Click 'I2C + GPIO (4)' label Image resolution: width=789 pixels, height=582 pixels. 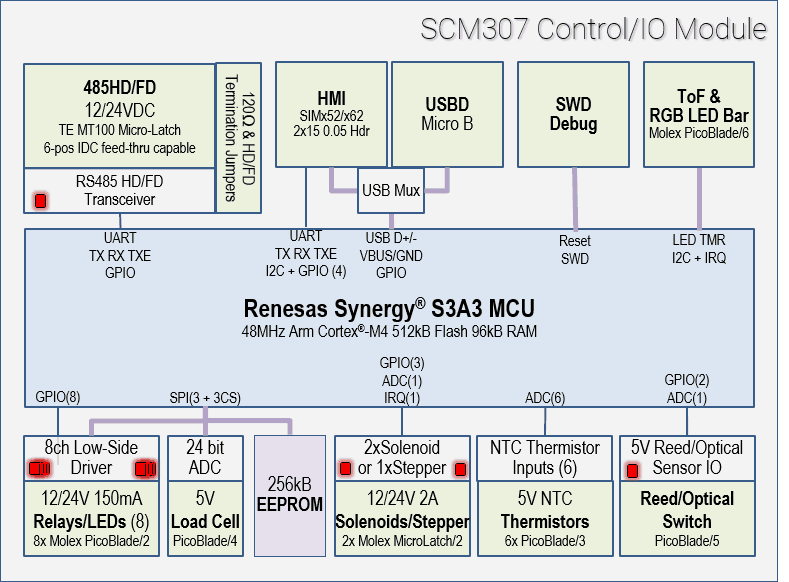point(306,271)
